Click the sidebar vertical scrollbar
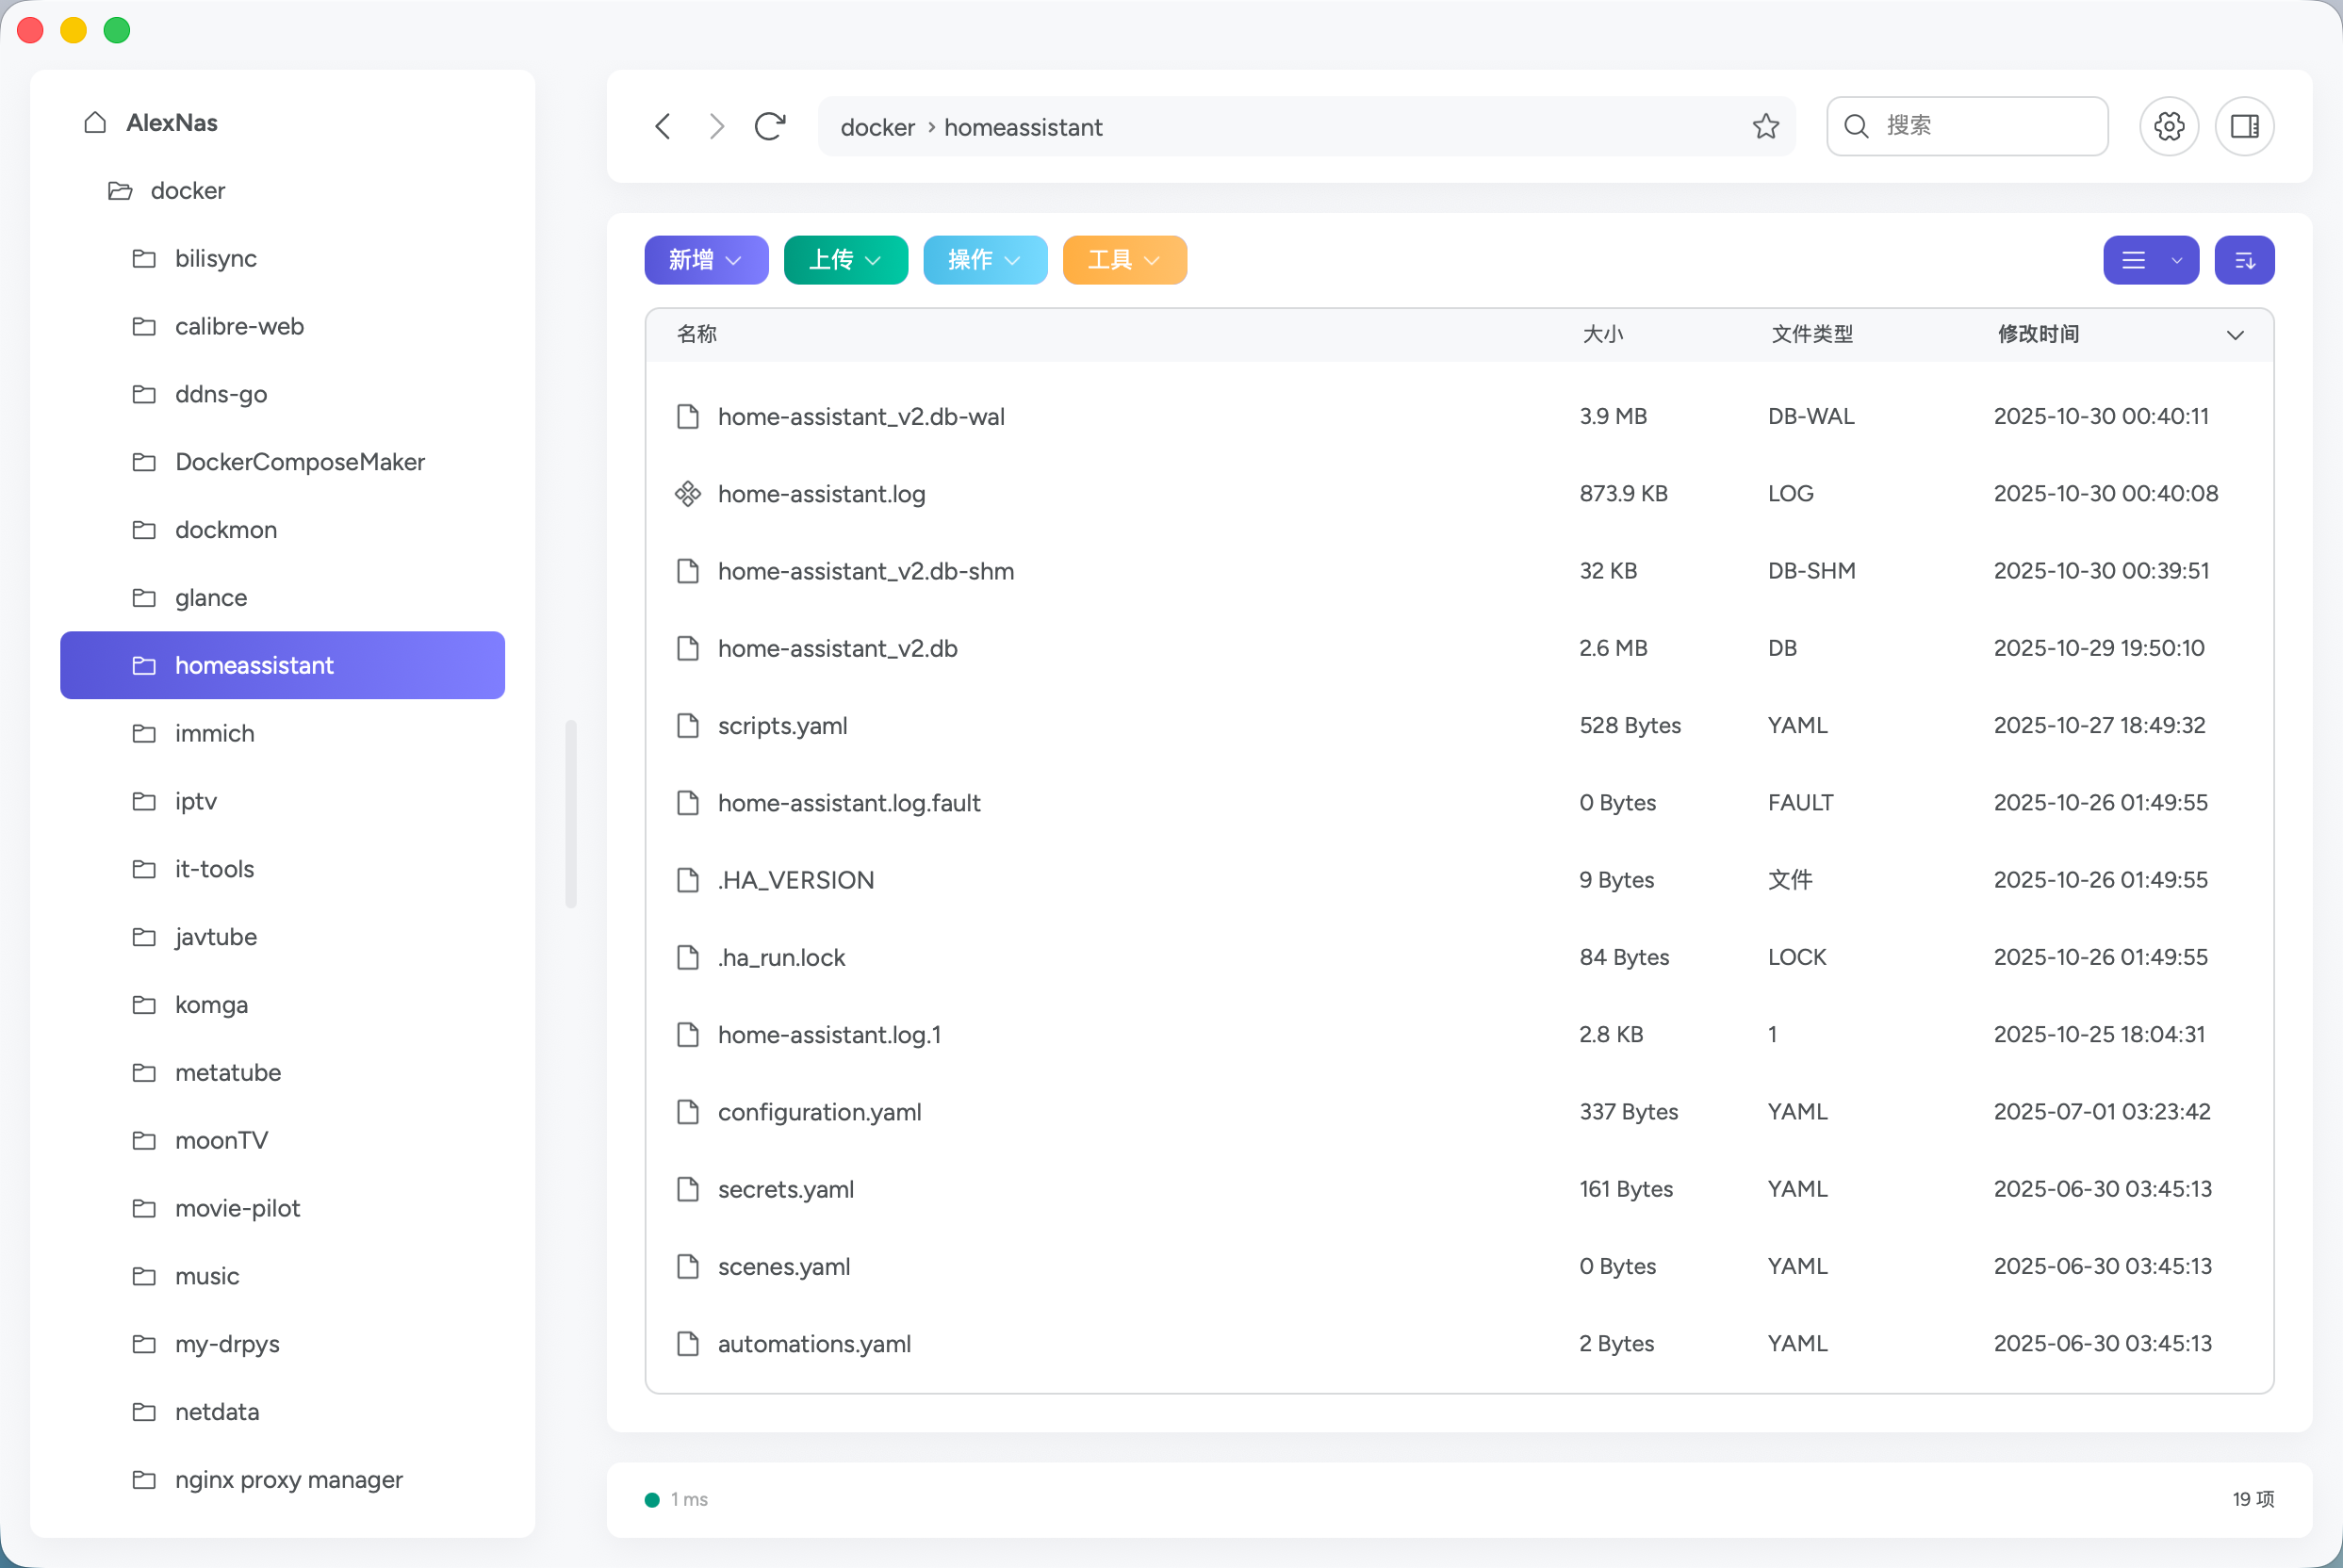The height and width of the screenshot is (1568, 2343). point(571,813)
